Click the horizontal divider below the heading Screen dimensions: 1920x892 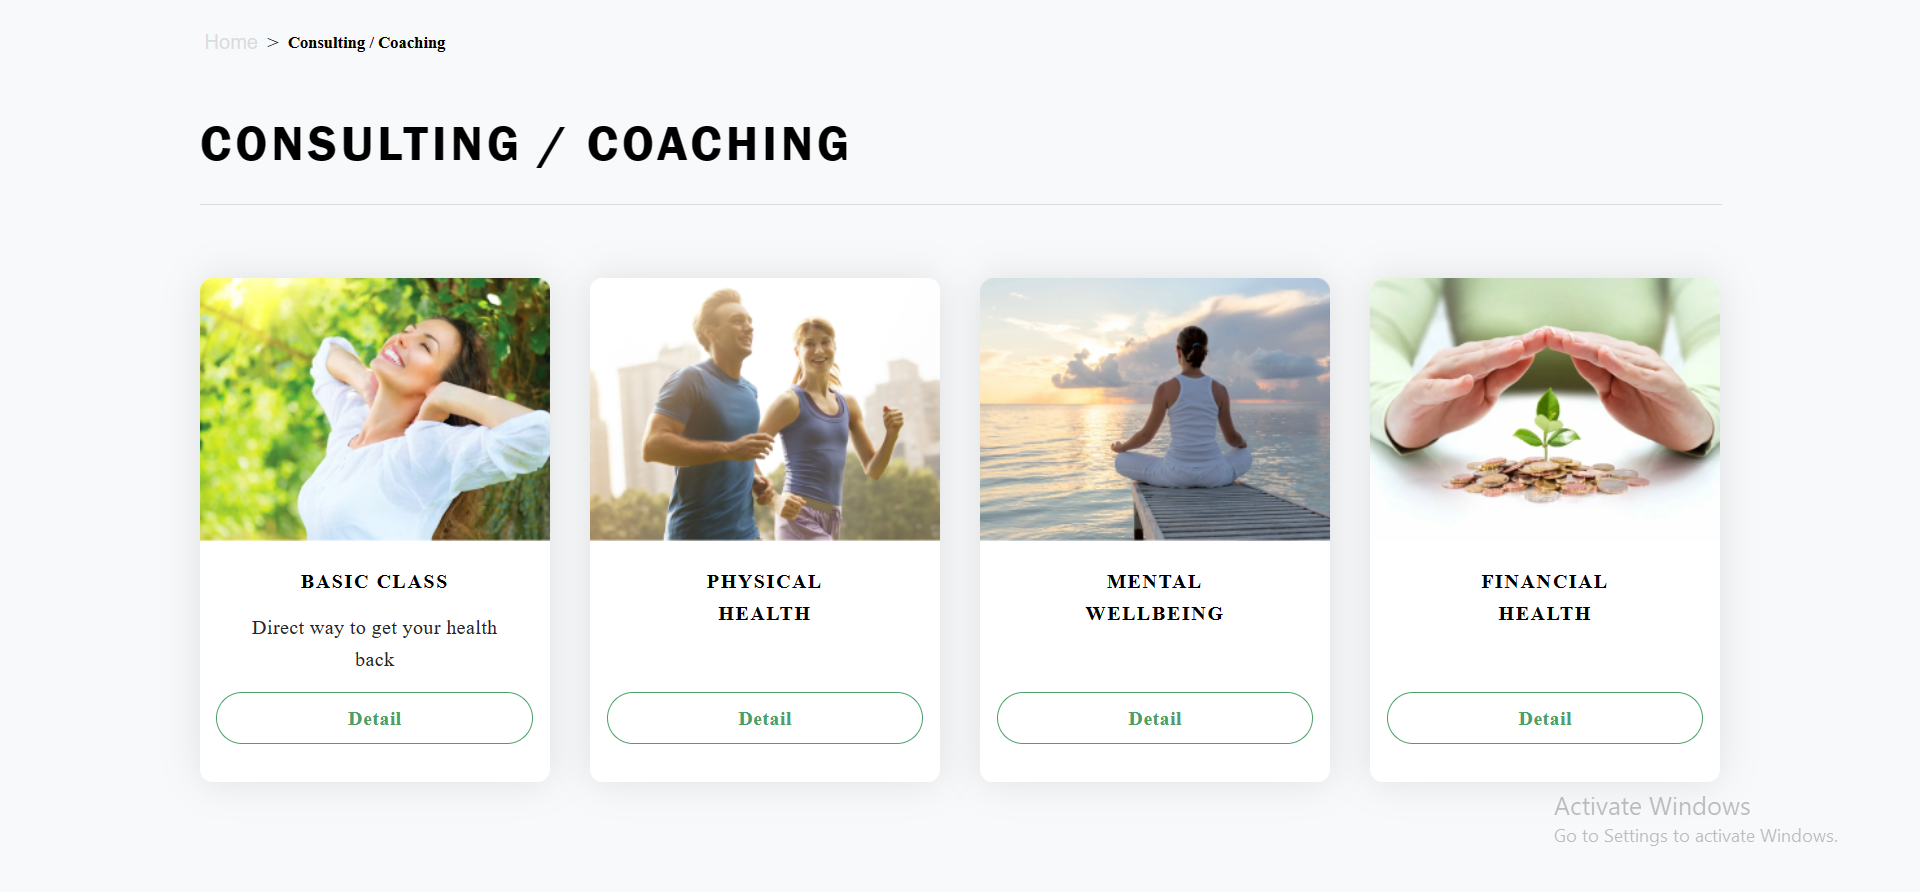[961, 204]
